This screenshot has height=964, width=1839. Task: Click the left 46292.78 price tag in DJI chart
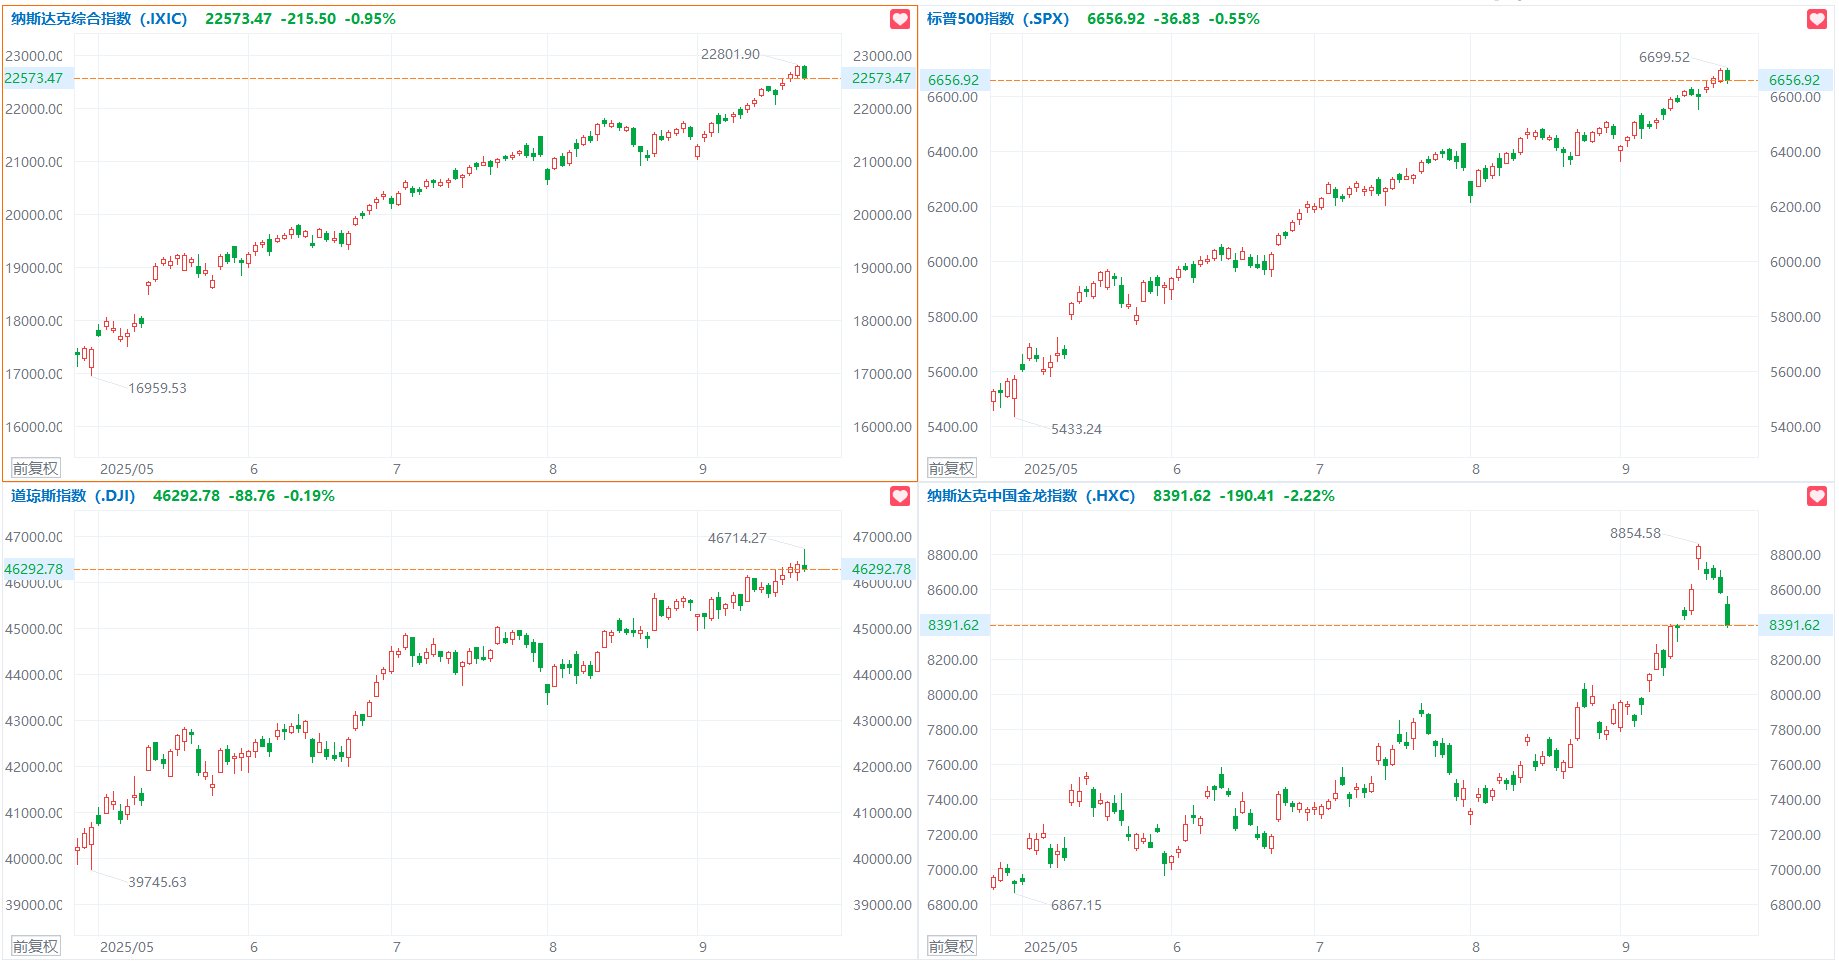coord(36,569)
